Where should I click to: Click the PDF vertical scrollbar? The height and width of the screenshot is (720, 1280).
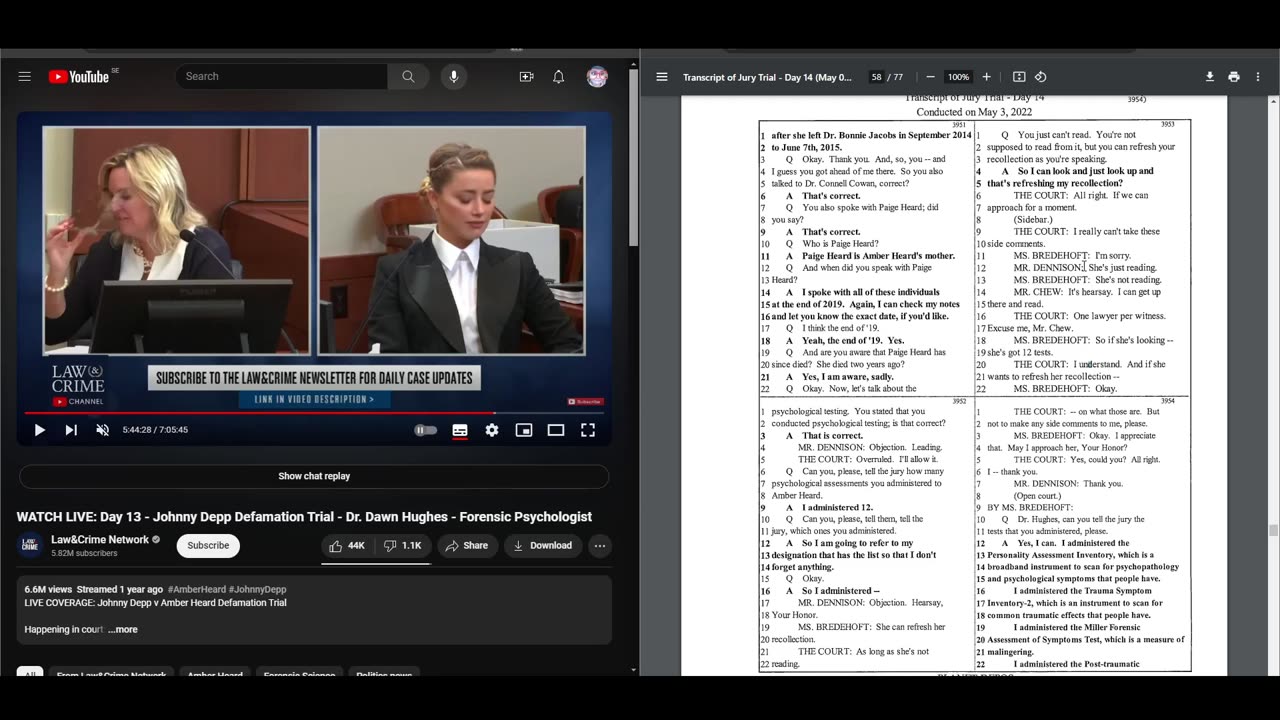coord(1273,530)
